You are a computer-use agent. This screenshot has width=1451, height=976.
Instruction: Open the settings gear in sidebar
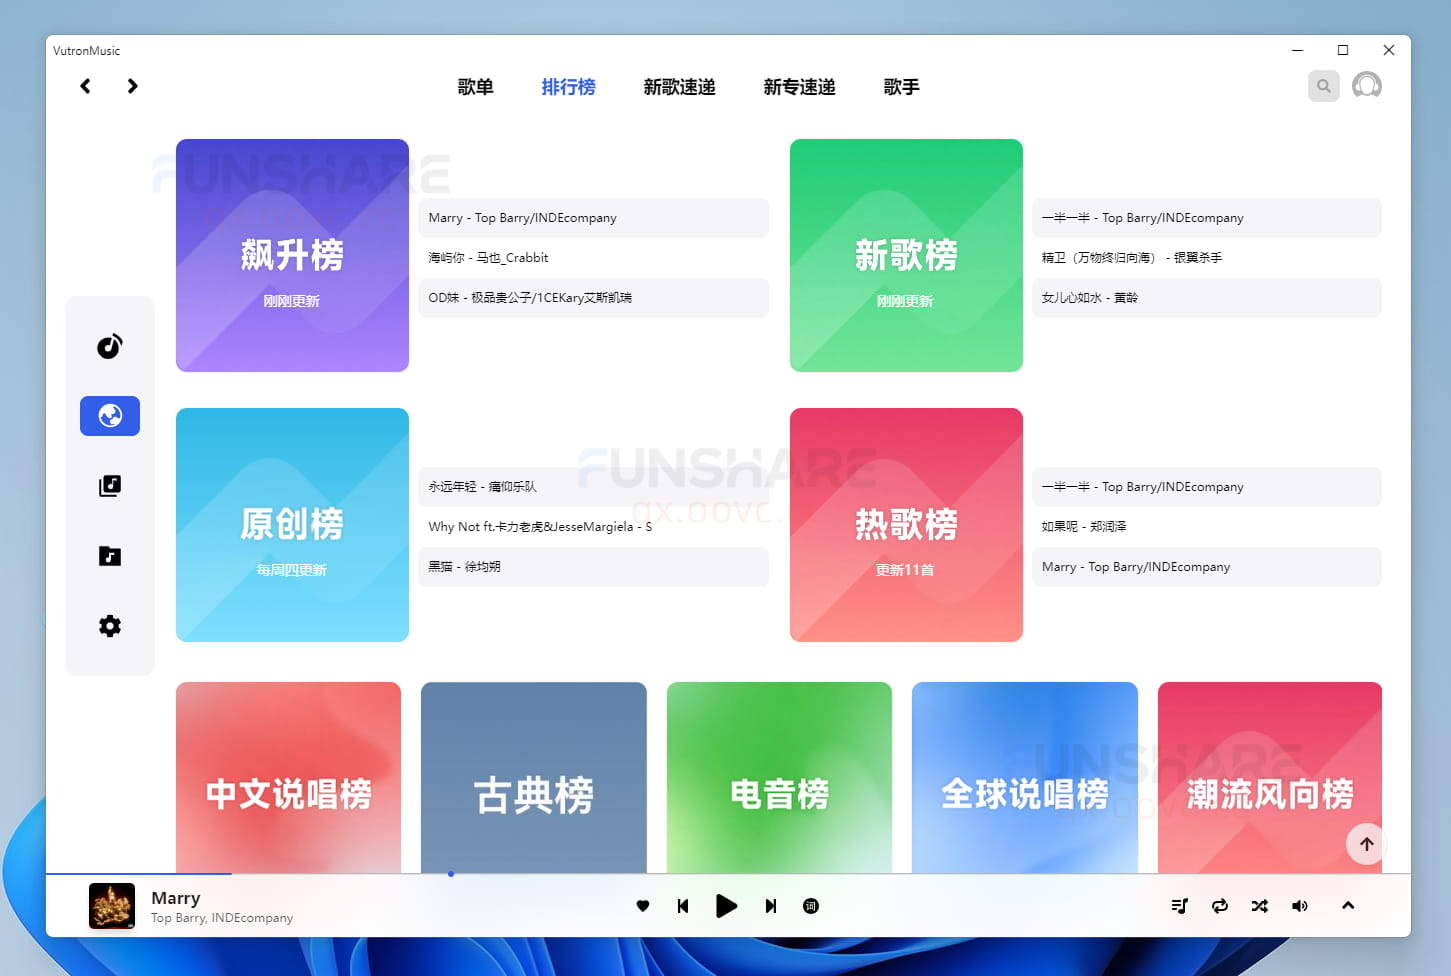(110, 626)
